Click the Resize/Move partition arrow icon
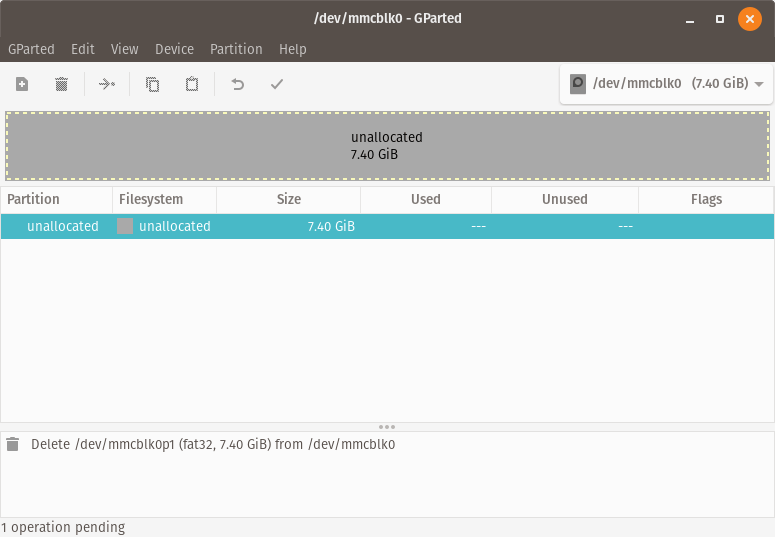Viewport: 775px width, 537px height. [x=107, y=84]
